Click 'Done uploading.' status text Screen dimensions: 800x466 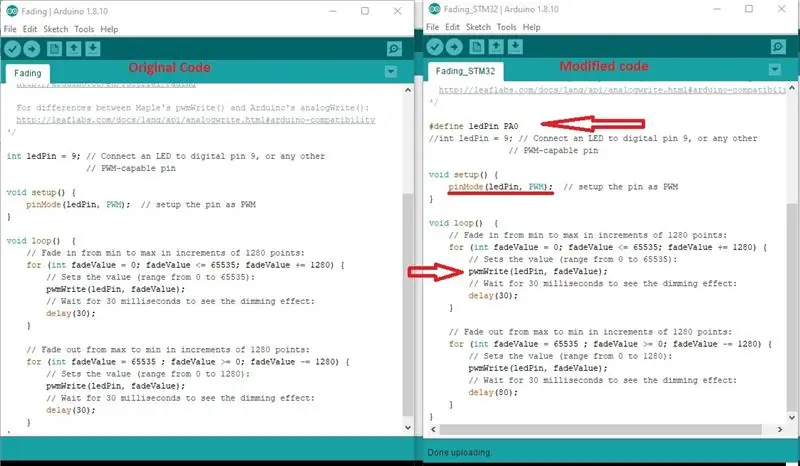click(x=459, y=452)
